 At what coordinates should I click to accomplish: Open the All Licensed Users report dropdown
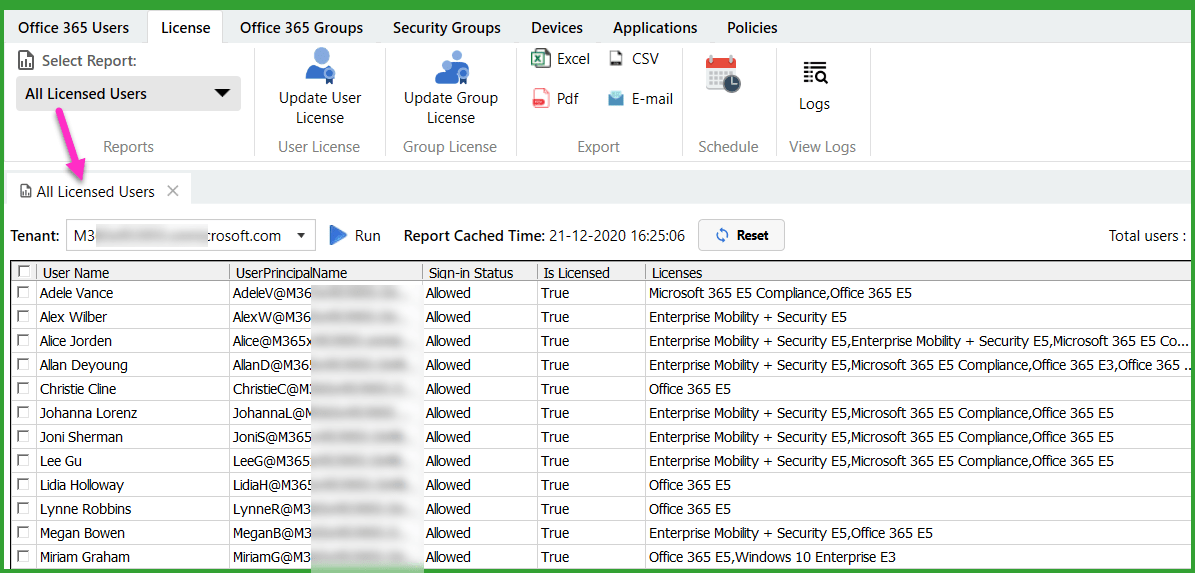pyautogui.click(x=128, y=94)
